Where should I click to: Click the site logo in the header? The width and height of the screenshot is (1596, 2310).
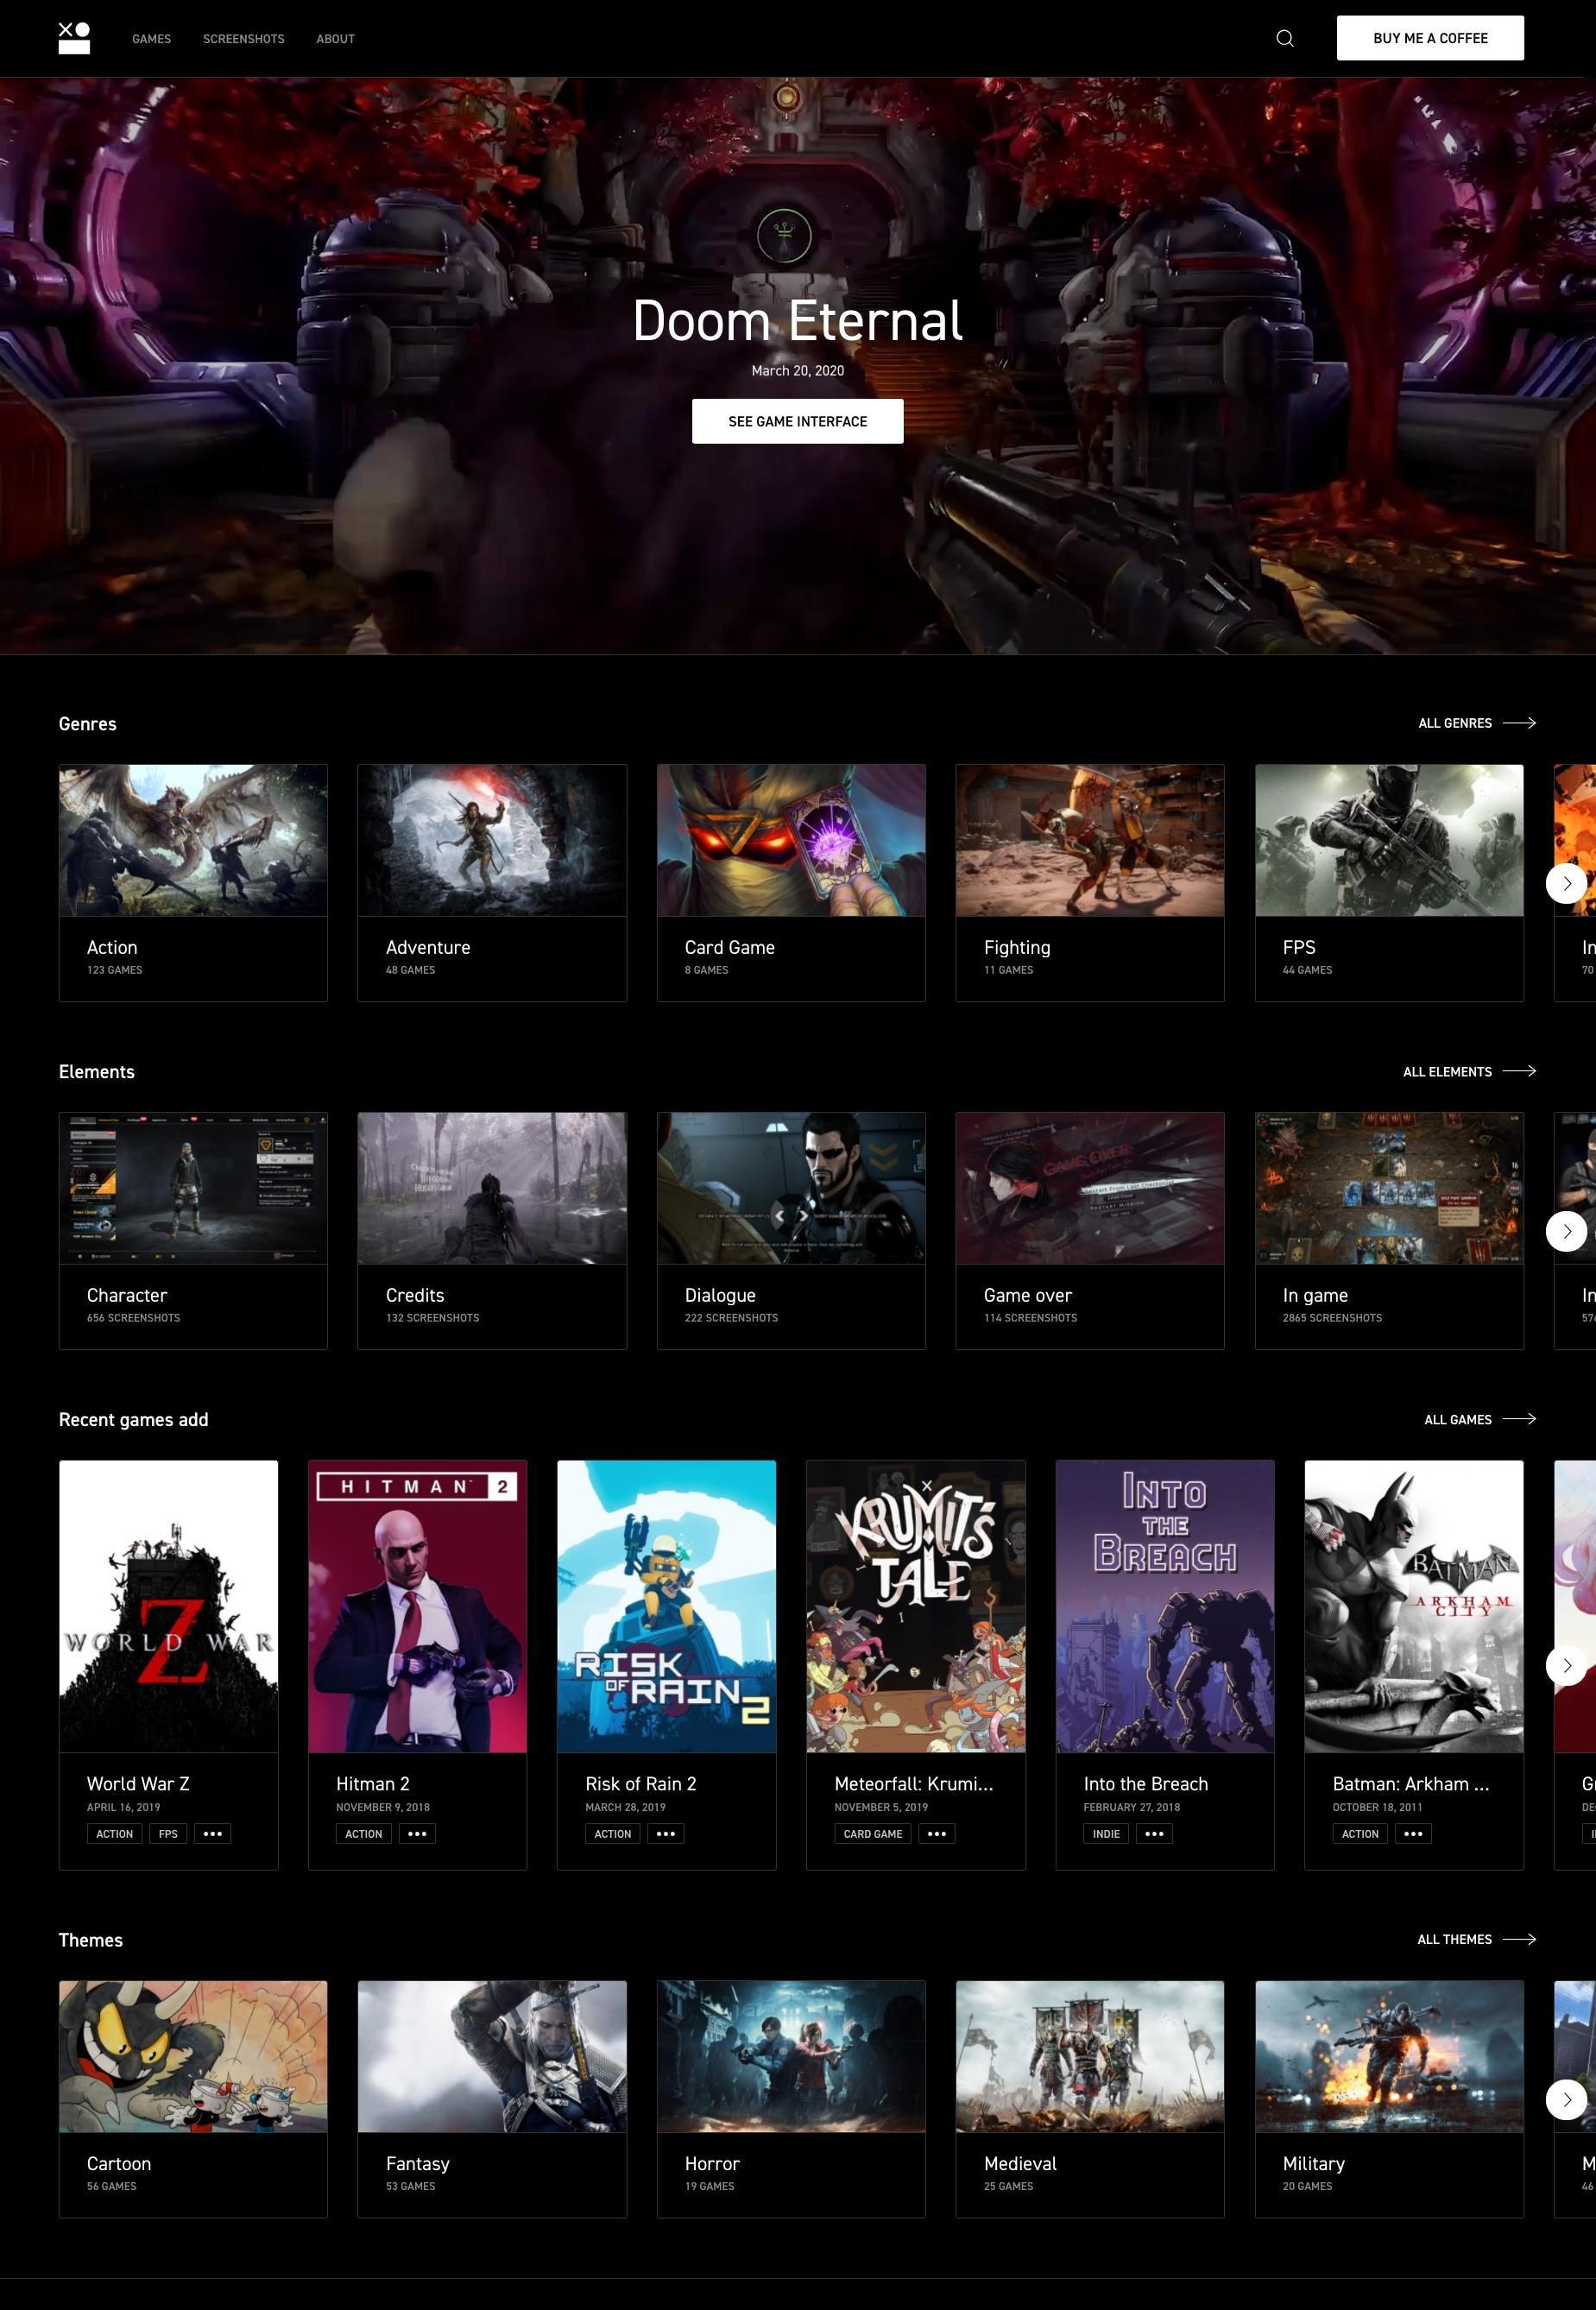74,38
